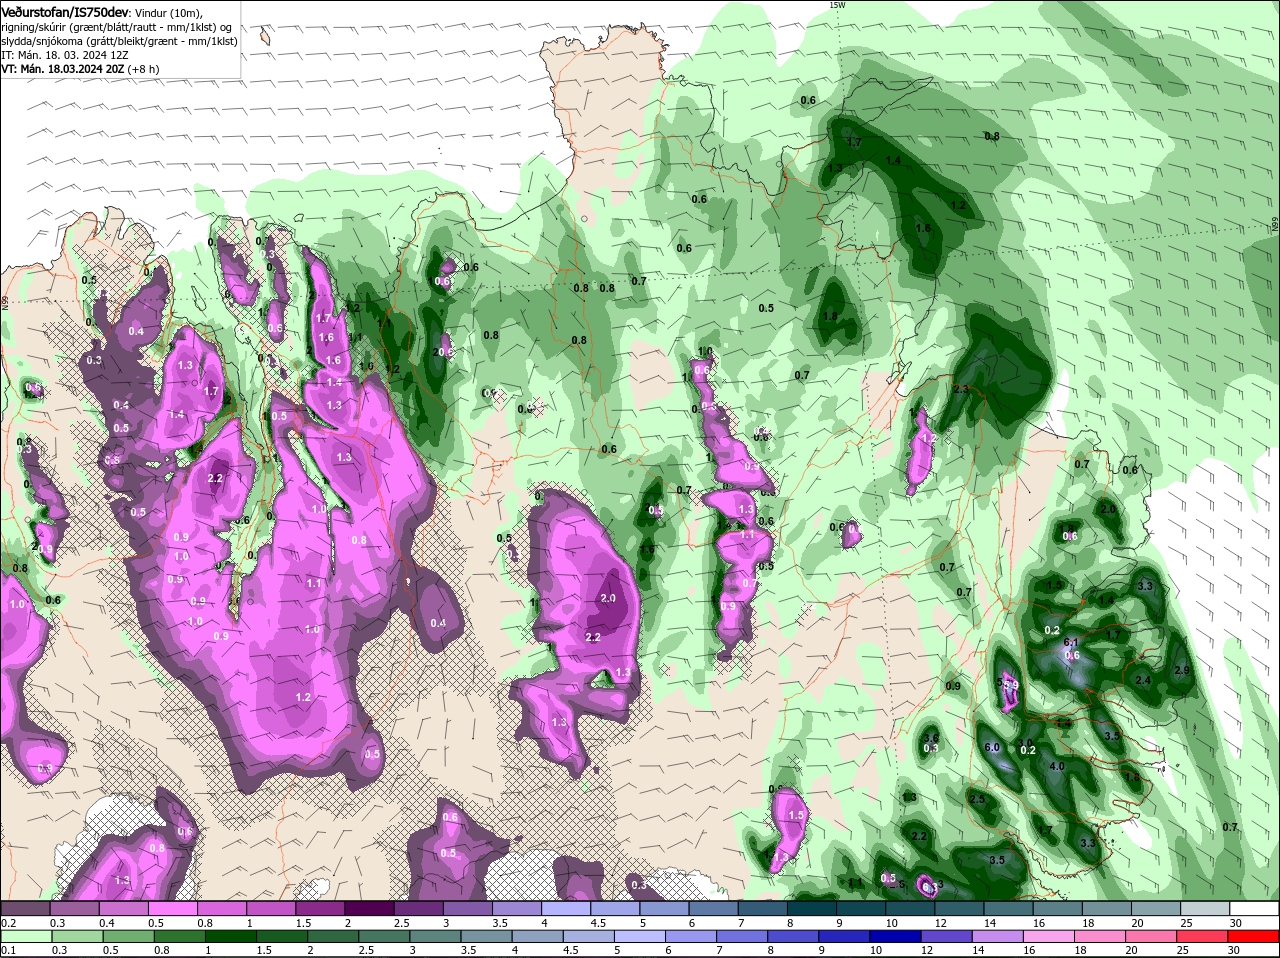The width and height of the screenshot is (1280, 958).
Task: Click the 2.4 precipitation value on the map
Action: [1143, 680]
